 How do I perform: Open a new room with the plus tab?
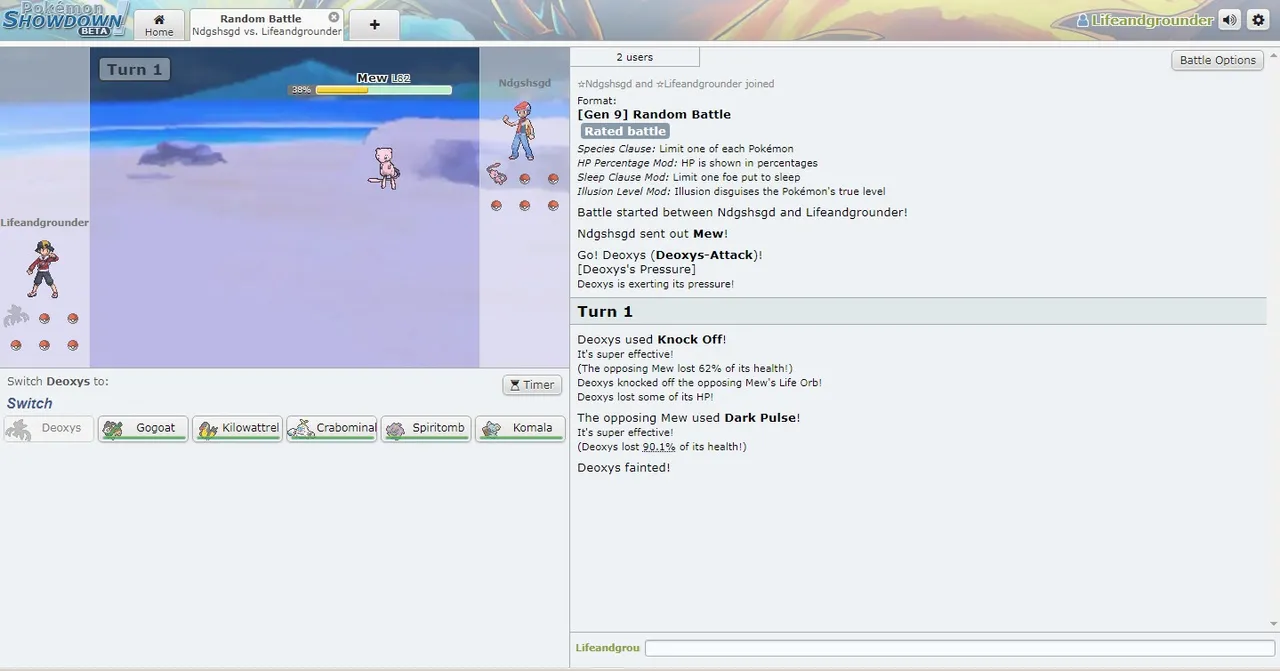[x=374, y=25]
